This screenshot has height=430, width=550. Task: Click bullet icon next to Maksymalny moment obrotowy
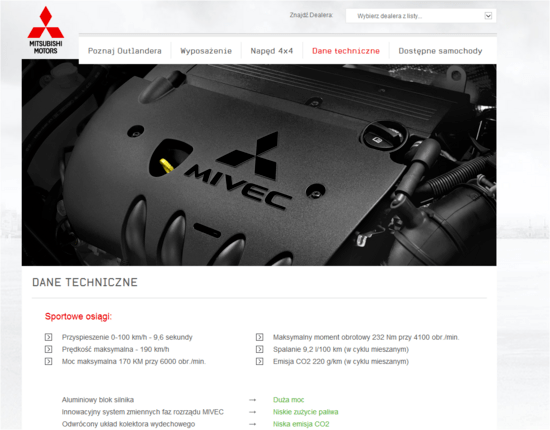(x=259, y=337)
